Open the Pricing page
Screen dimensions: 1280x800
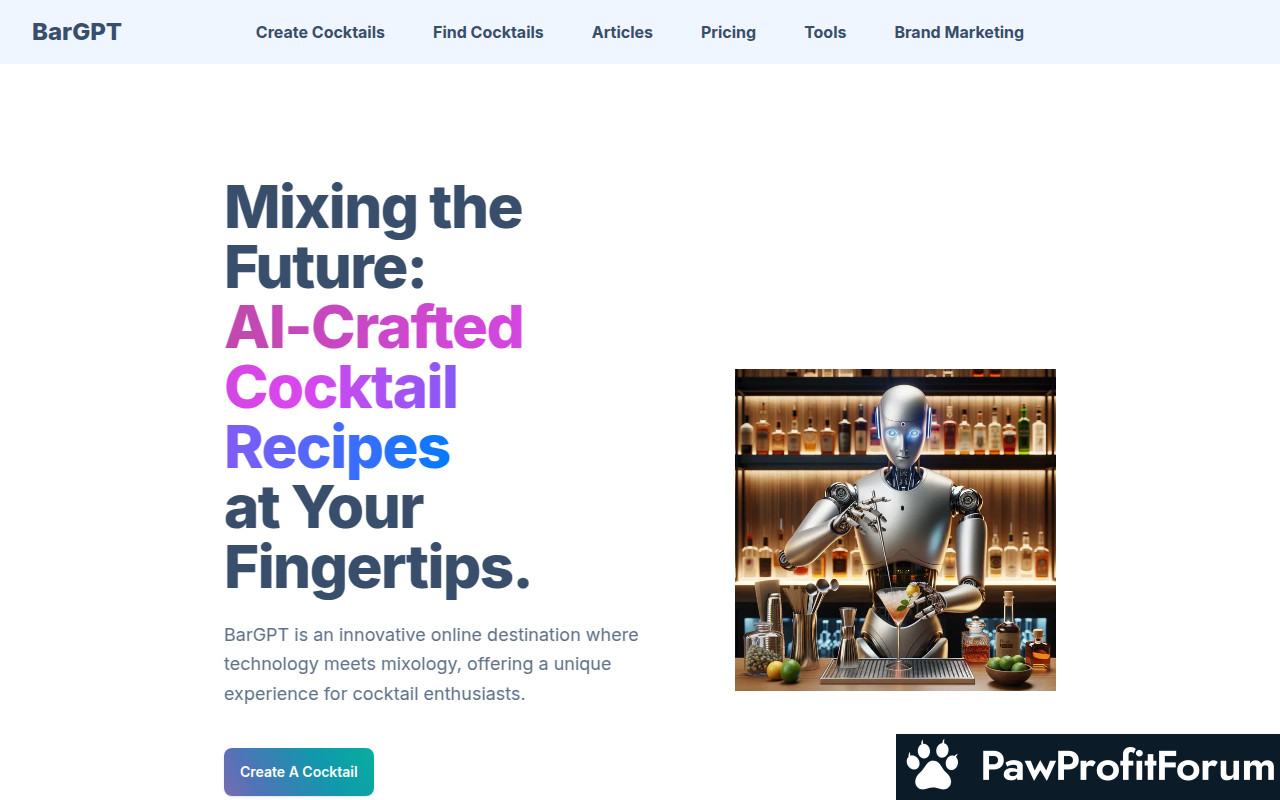728,32
